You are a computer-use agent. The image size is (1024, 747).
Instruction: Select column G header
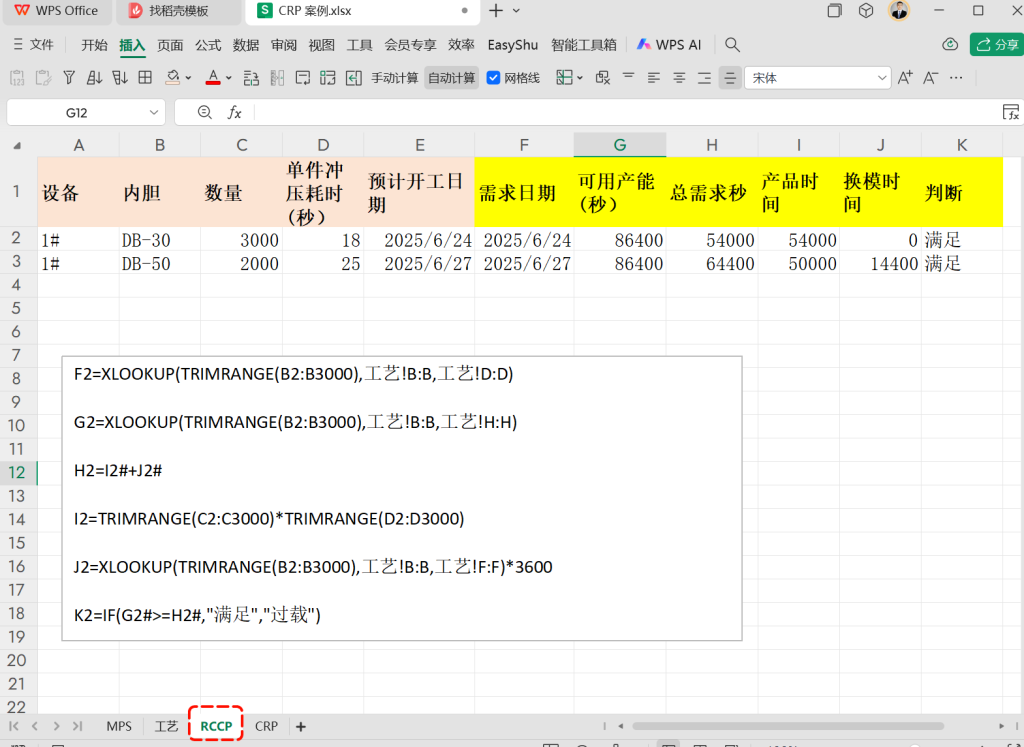(x=620, y=145)
